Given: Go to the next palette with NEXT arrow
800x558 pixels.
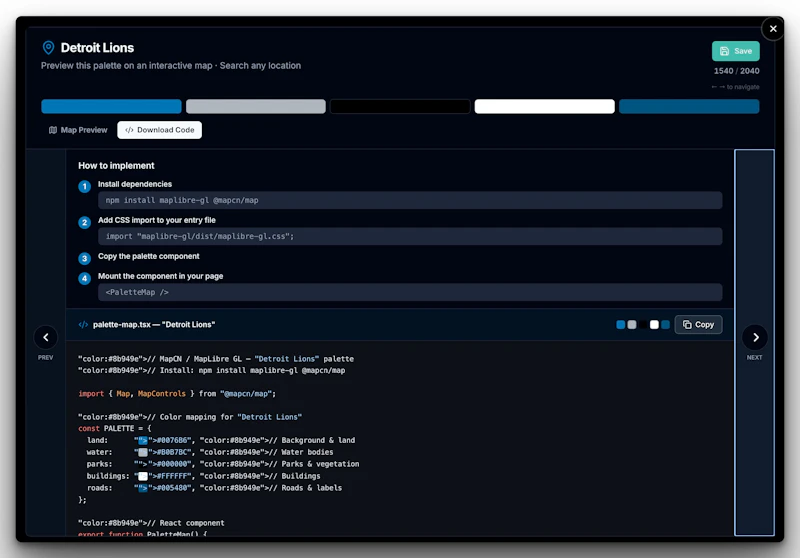Looking at the screenshot, I should [x=755, y=337].
